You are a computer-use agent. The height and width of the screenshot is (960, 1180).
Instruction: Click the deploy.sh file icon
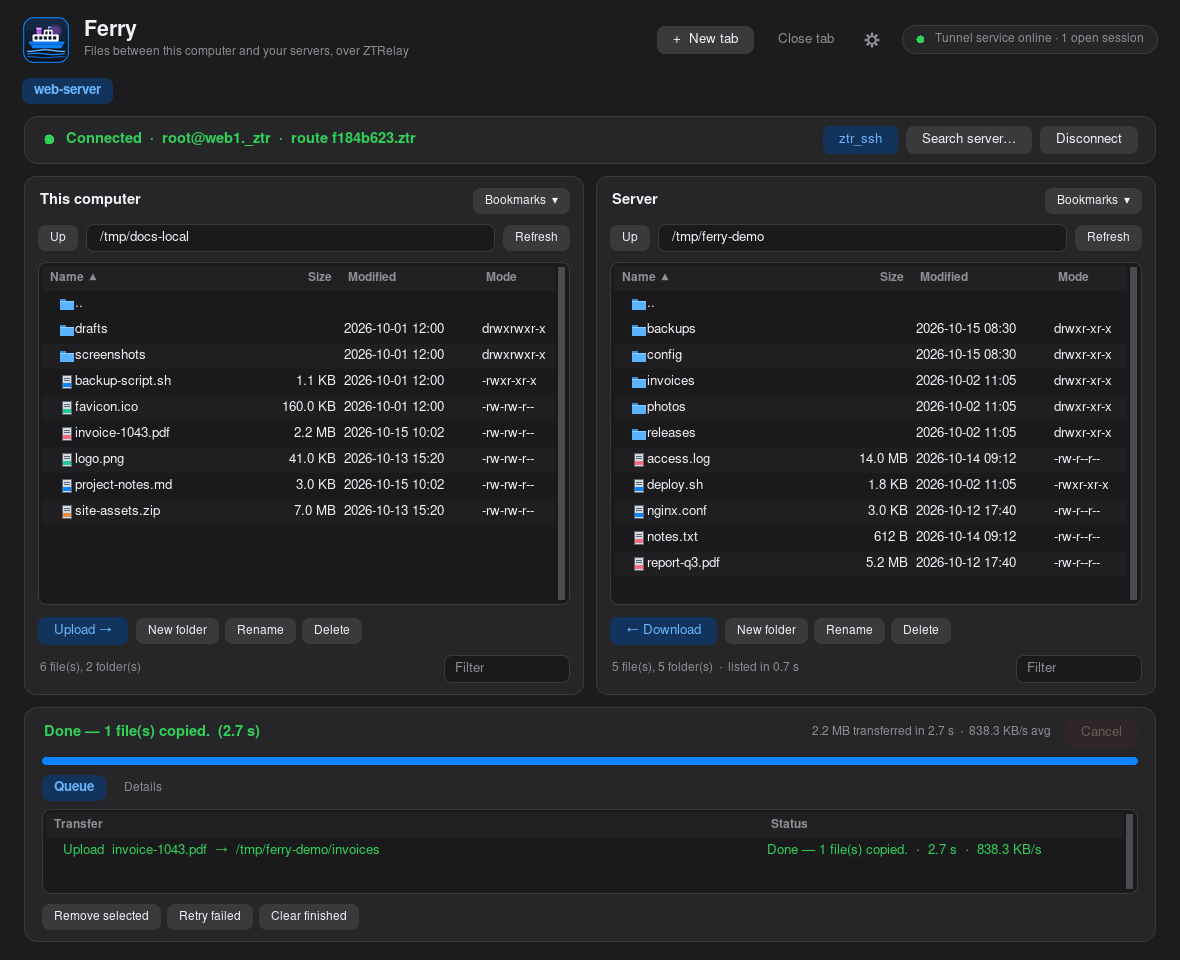pyautogui.click(x=639, y=485)
